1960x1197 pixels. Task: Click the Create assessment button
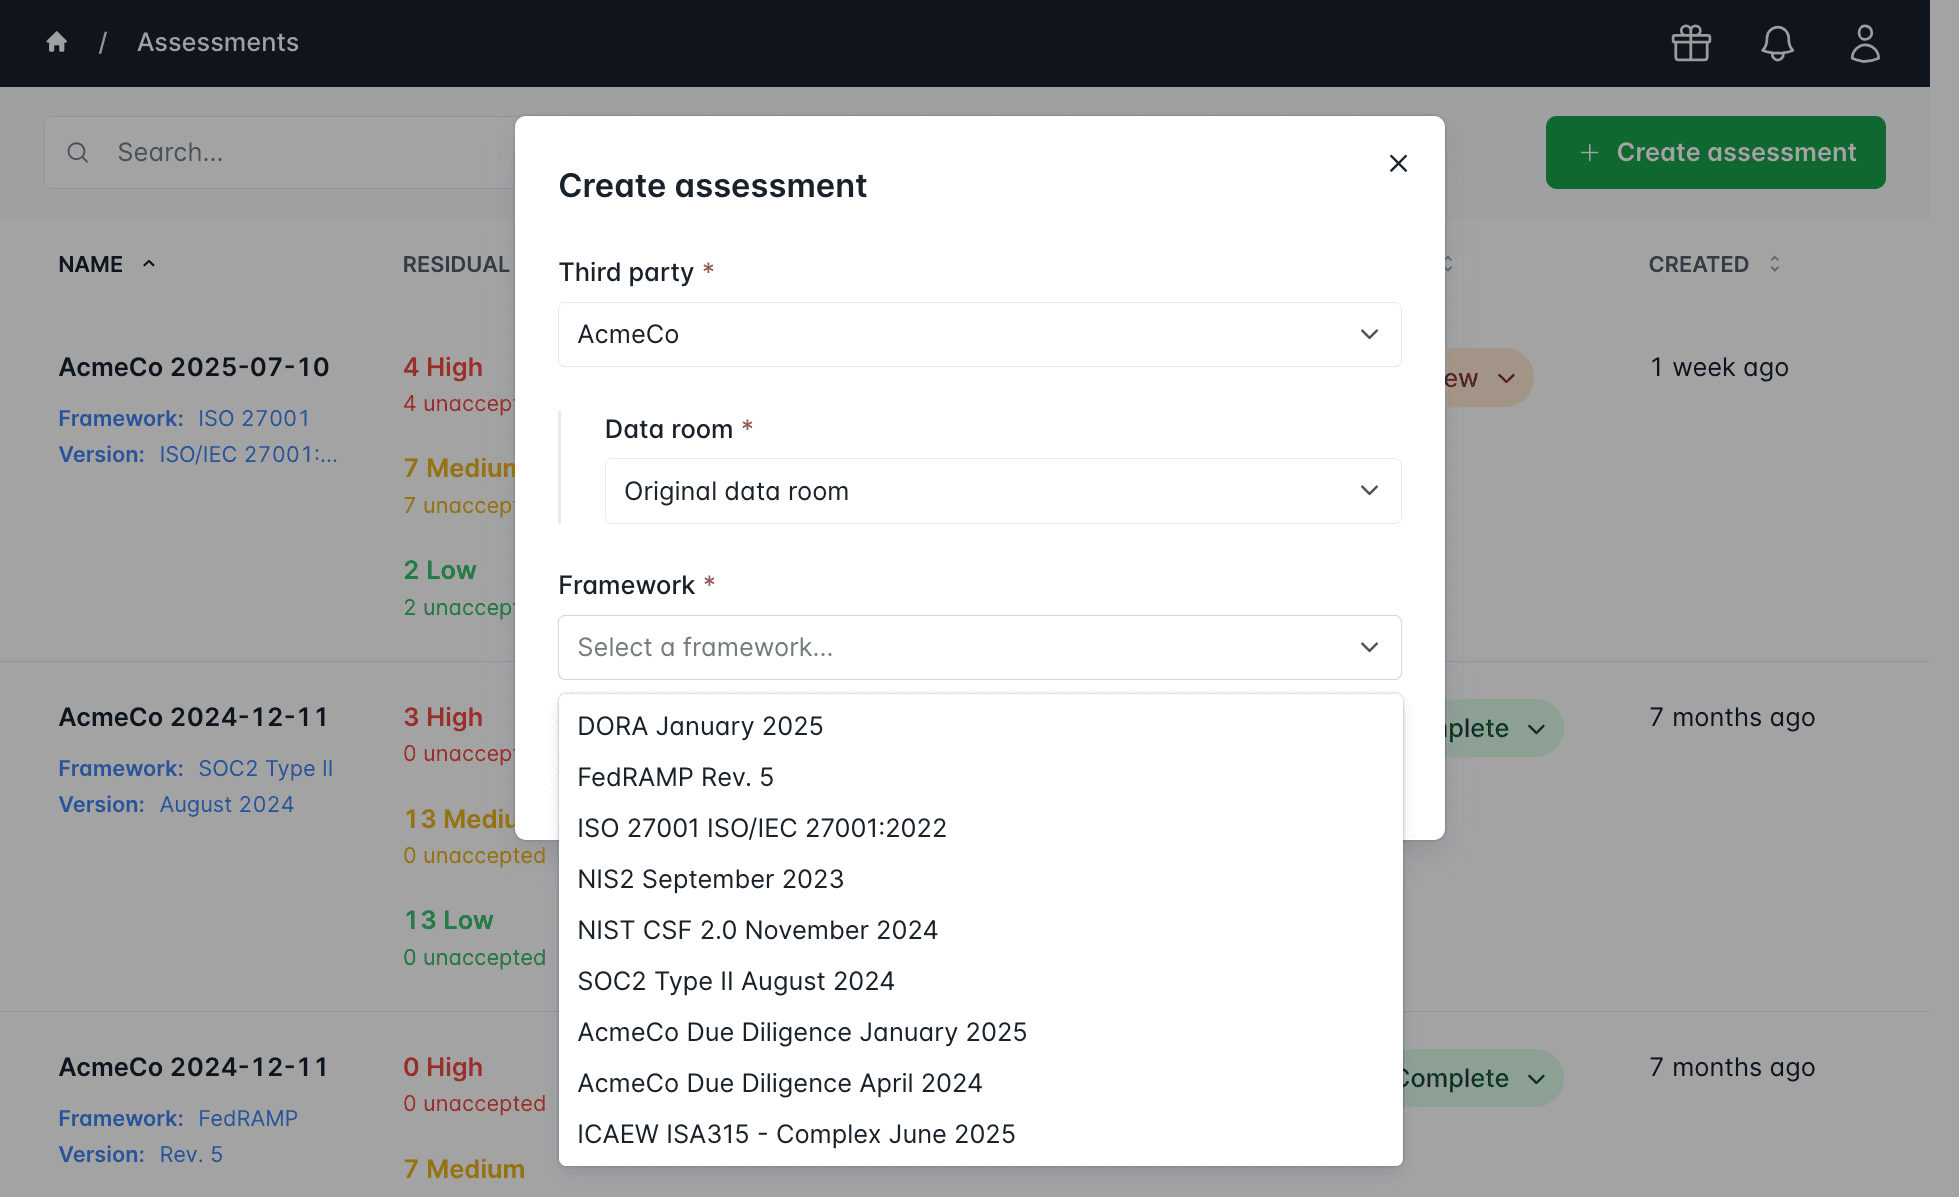[x=1715, y=152]
